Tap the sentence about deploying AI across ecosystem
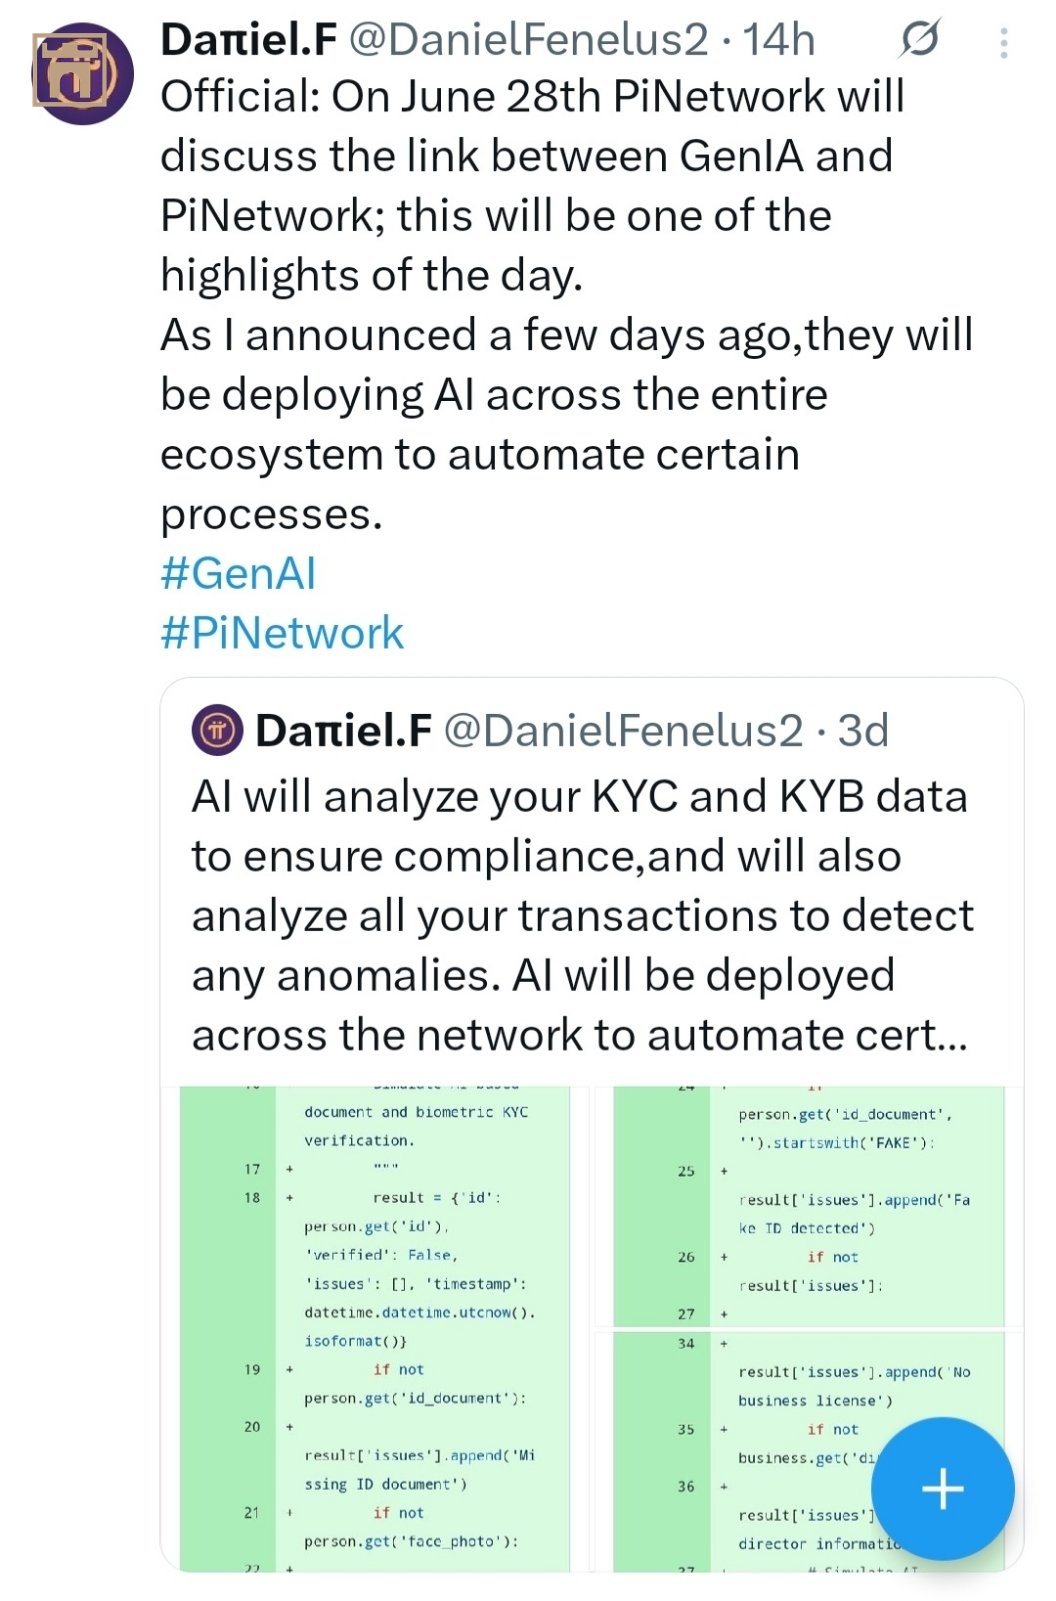The image size is (1056, 1601). (x=566, y=424)
